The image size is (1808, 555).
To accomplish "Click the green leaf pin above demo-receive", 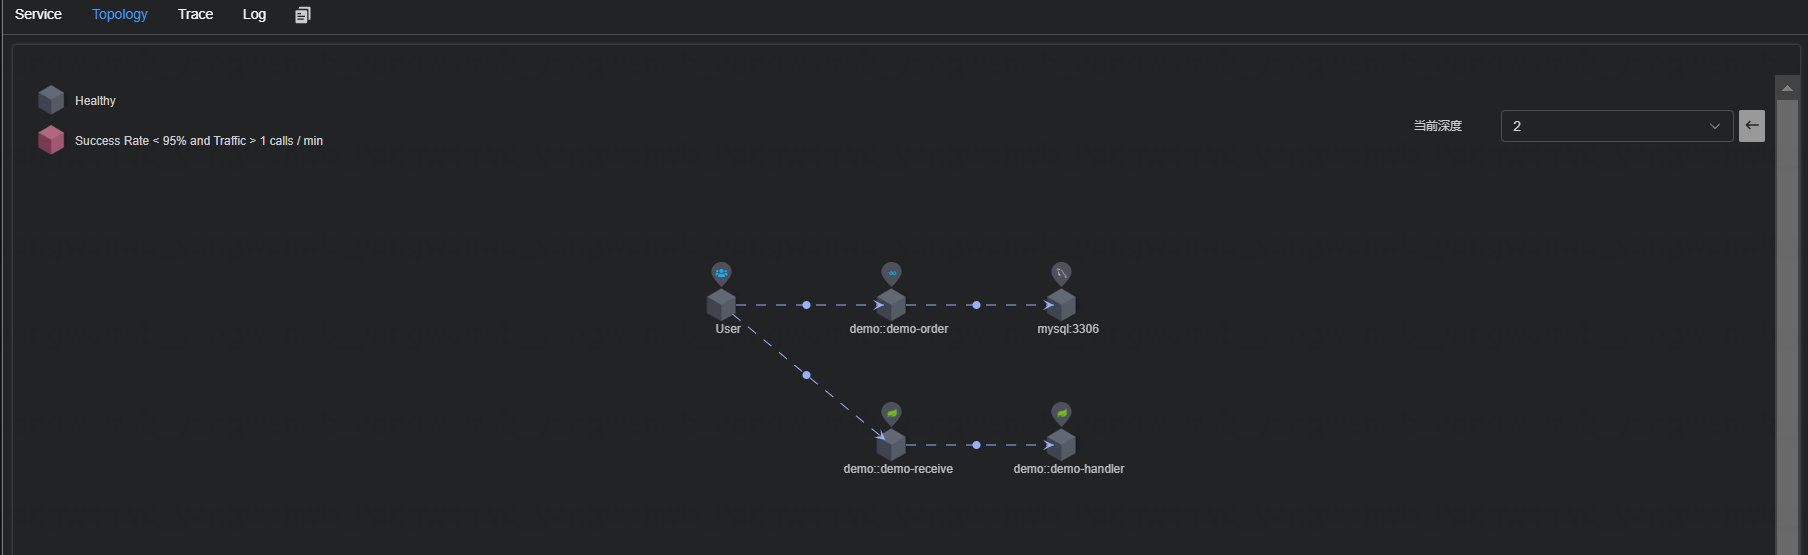I will (891, 413).
